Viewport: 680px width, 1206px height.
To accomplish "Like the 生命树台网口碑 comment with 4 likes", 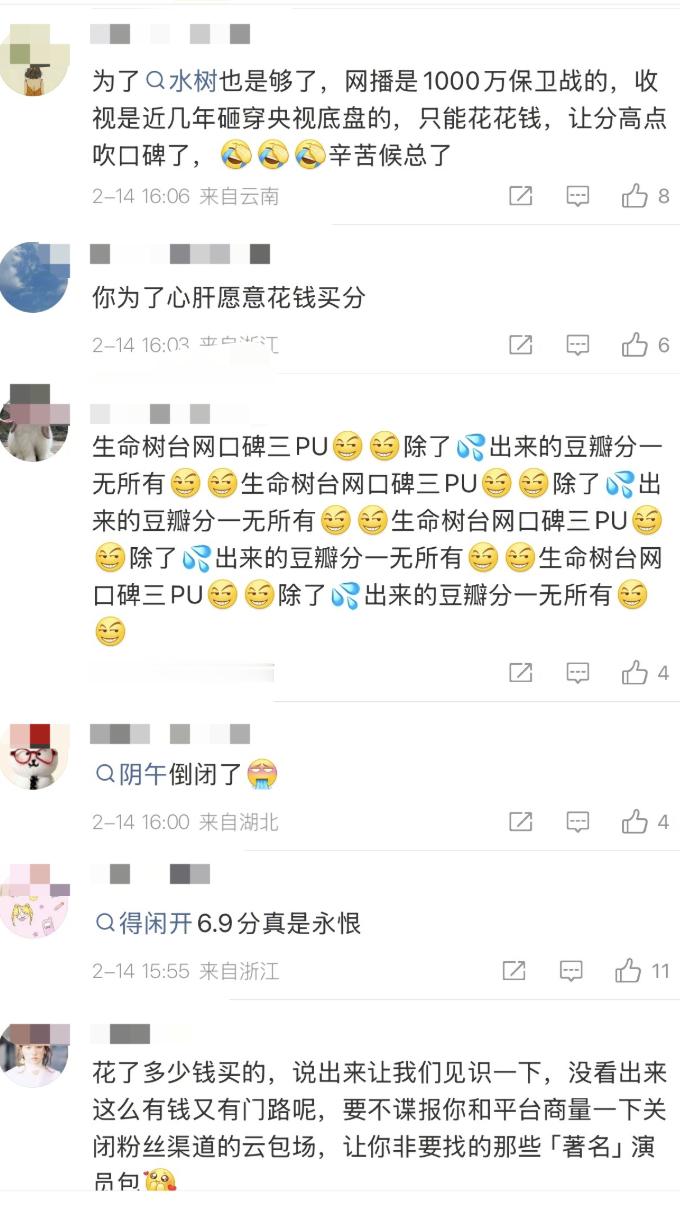I will [645, 673].
